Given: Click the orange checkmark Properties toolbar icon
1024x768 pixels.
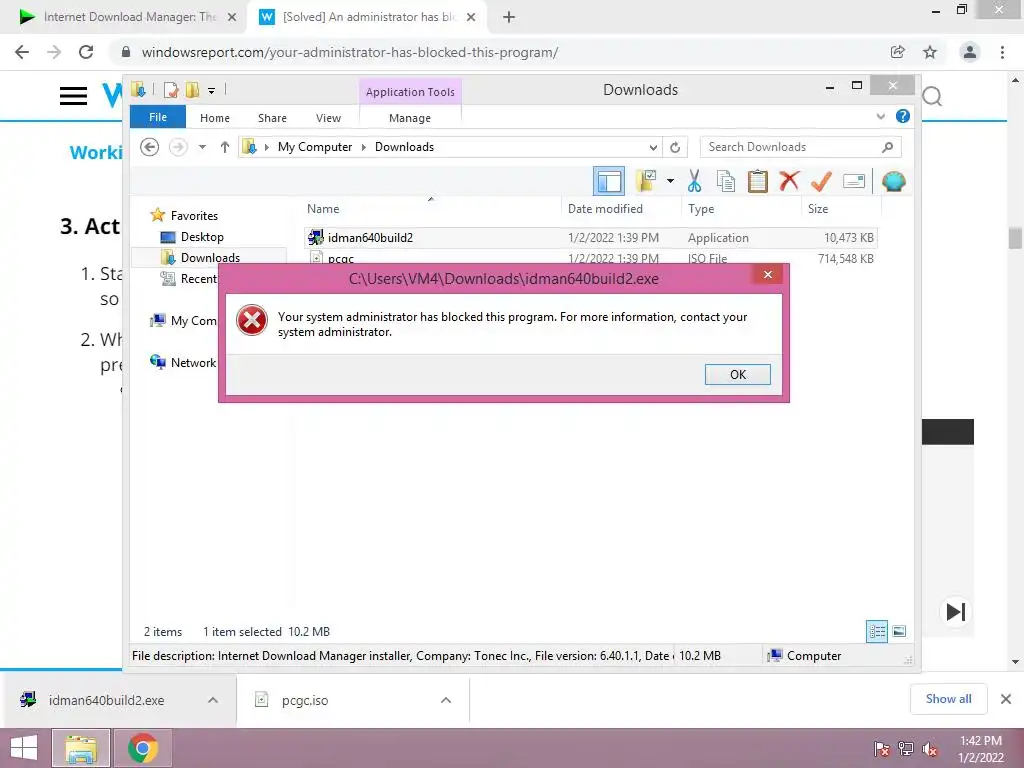Looking at the screenshot, I should coord(821,181).
